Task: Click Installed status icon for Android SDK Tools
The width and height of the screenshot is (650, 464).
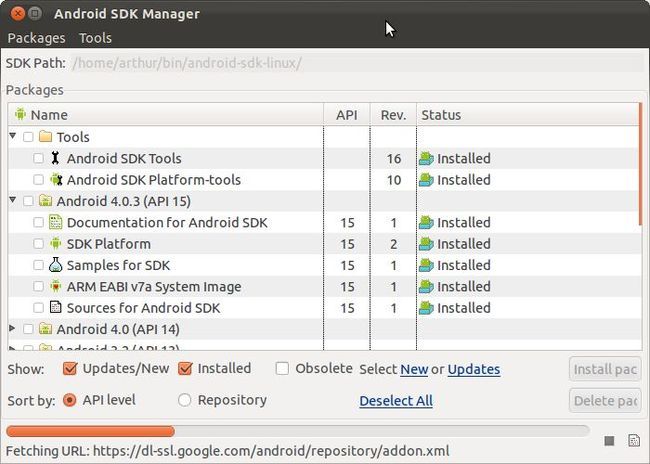Action: 426,158
